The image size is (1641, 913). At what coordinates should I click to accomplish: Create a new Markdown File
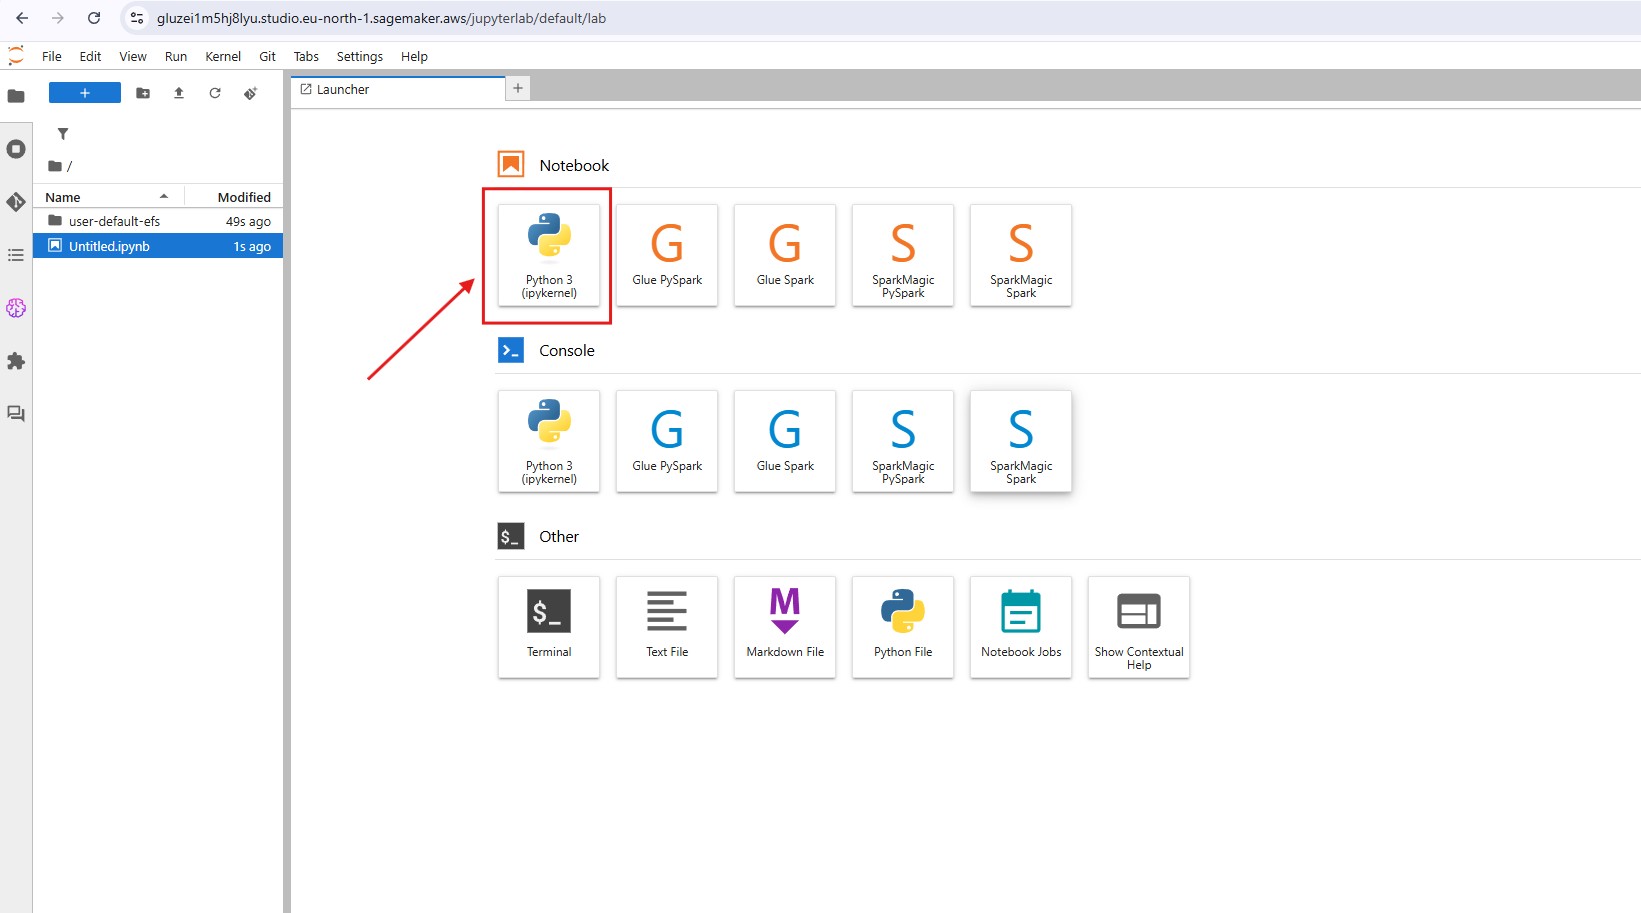point(785,626)
